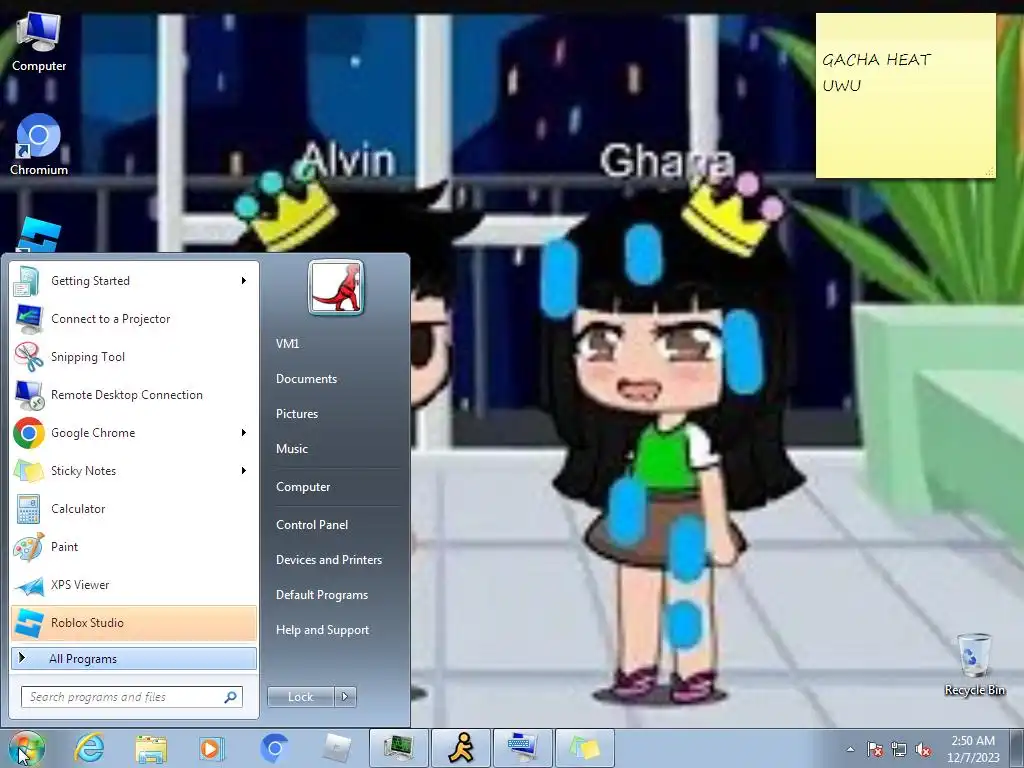This screenshot has height=768, width=1024.
Task: Click the Remote Desktop Connection icon
Action: [28, 394]
